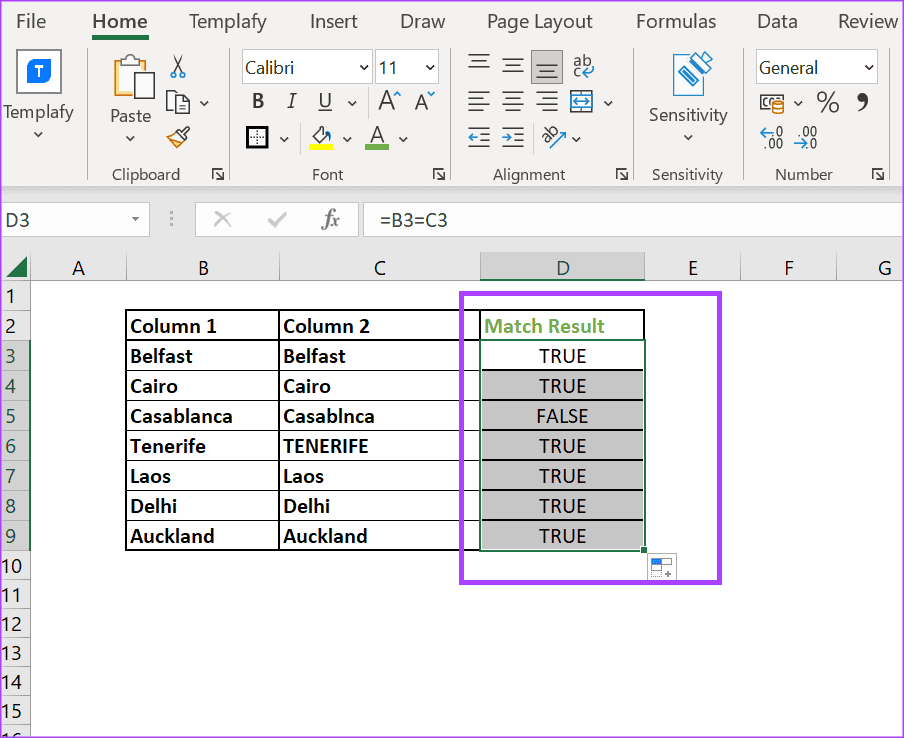The width and height of the screenshot is (904, 738).
Task: Cut selection with scissors icon
Action: pos(178,66)
